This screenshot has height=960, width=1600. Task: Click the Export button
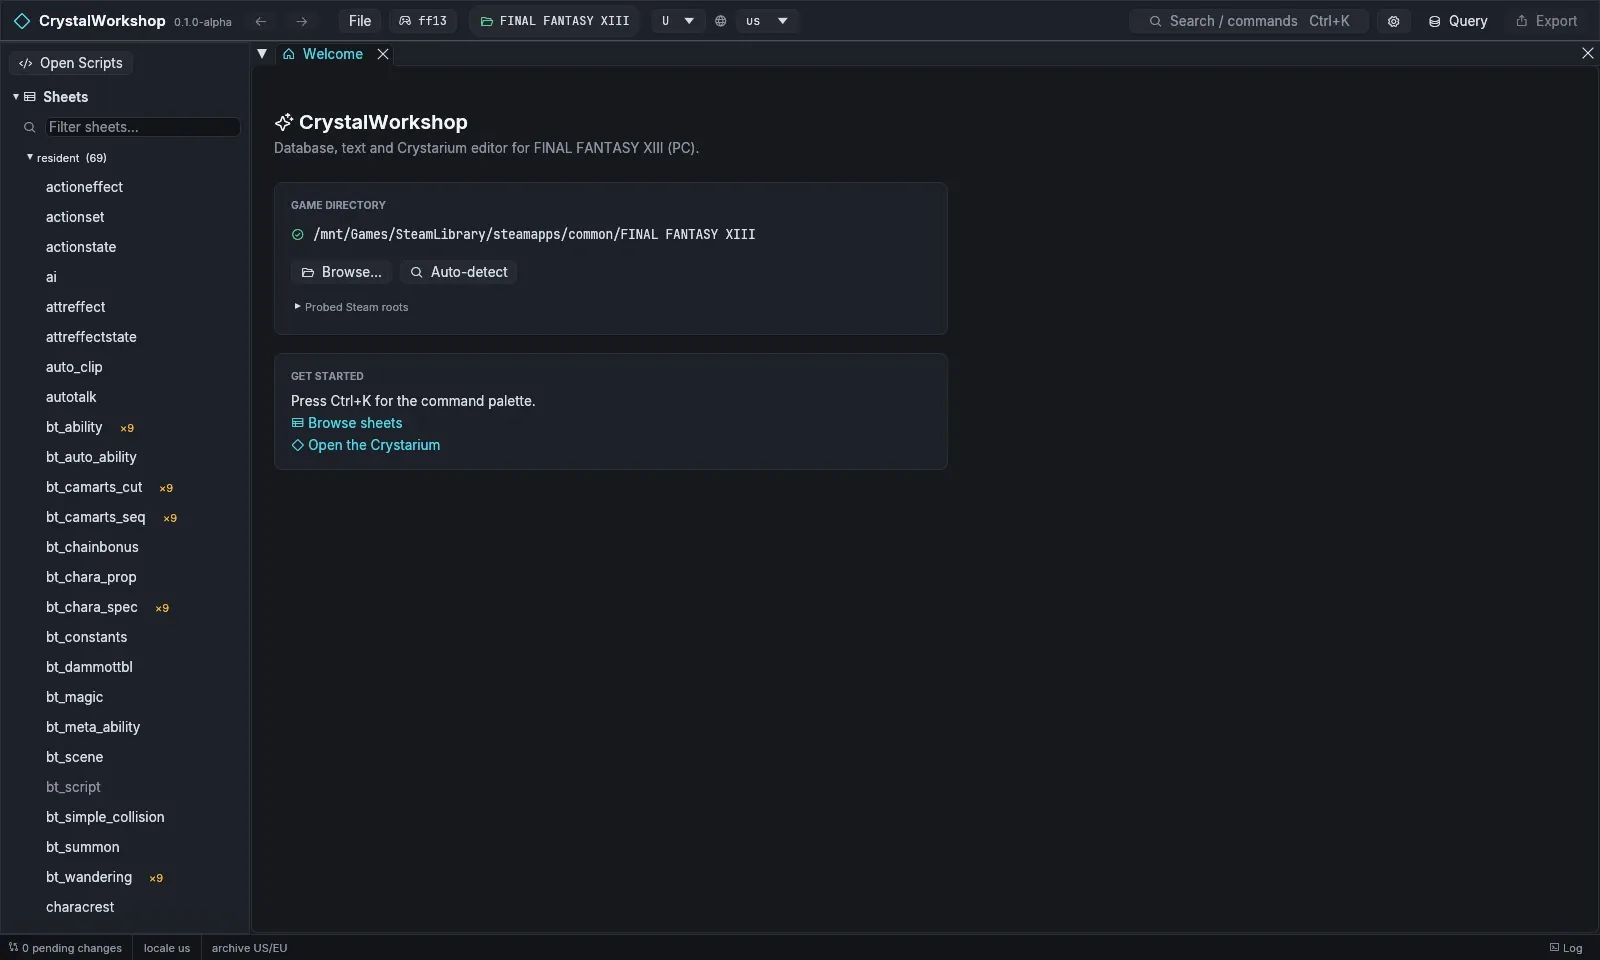click(x=1546, y=21)
